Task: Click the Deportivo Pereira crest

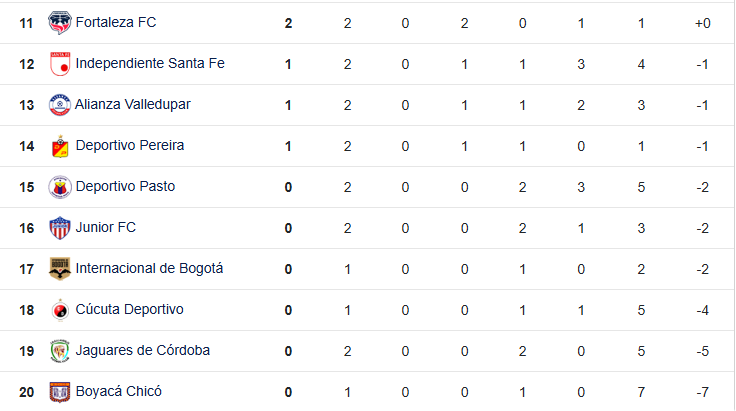Action: click(60, 146)
